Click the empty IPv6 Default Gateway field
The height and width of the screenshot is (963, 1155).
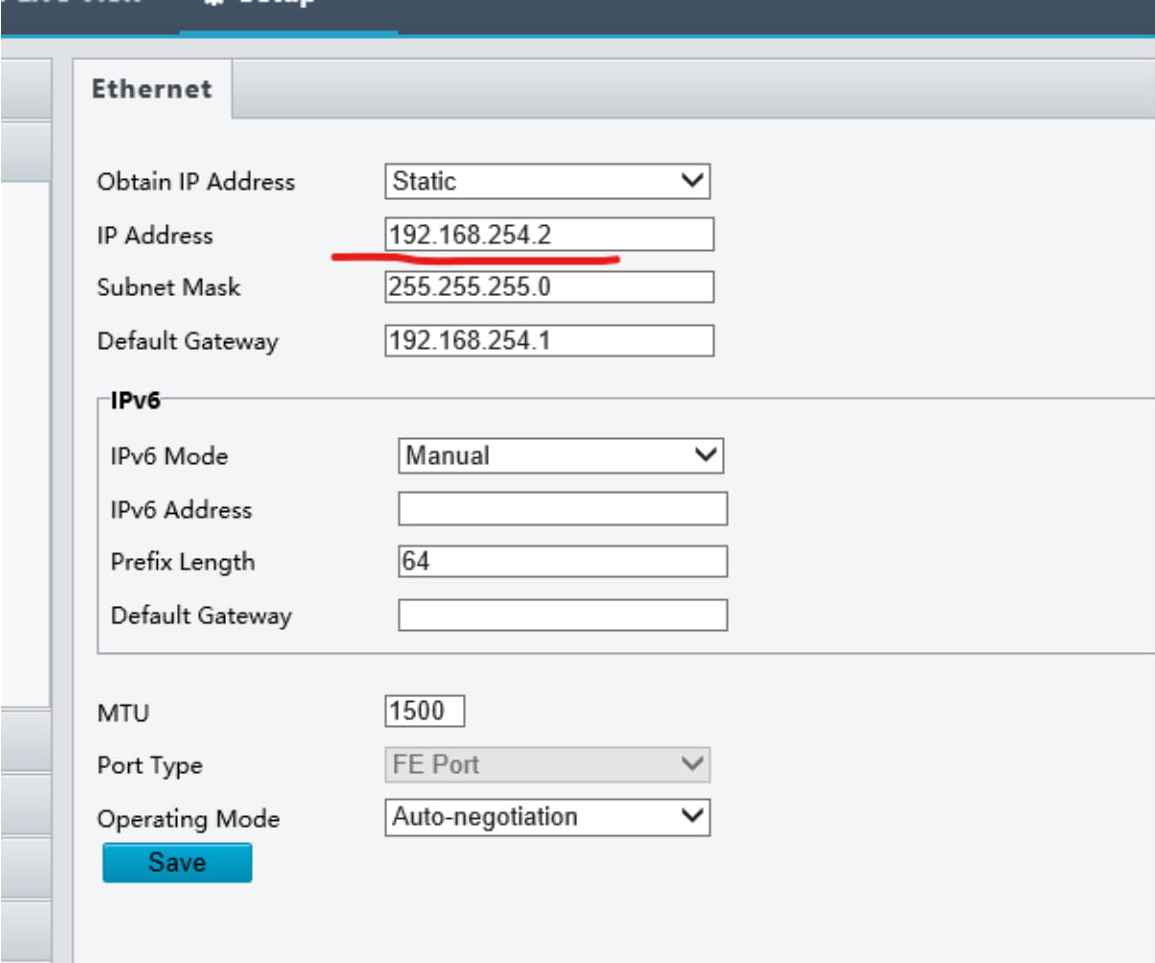click(x=562, y=615)
